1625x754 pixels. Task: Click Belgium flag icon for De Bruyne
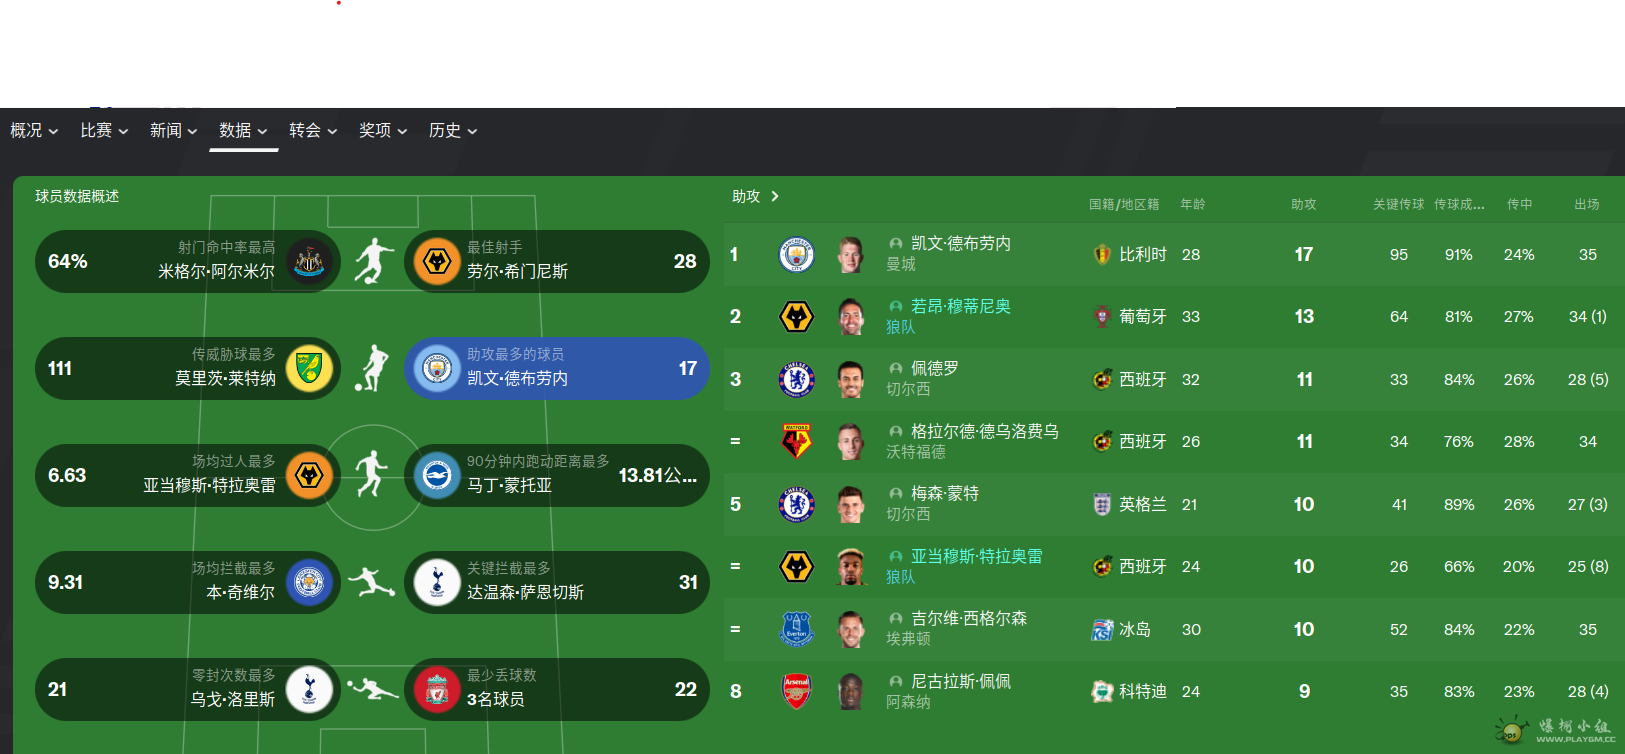tap(1102, 255)
